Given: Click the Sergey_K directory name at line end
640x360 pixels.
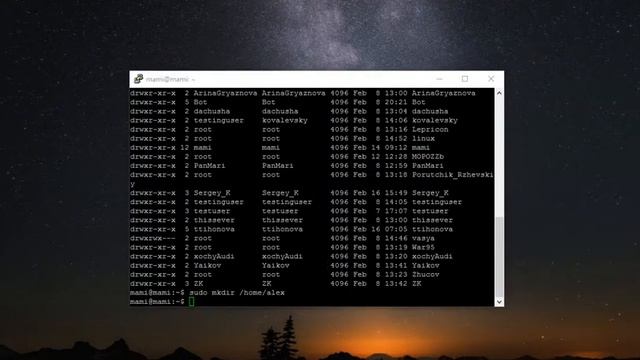Looking at the screenshot, I should coord(430,193).
